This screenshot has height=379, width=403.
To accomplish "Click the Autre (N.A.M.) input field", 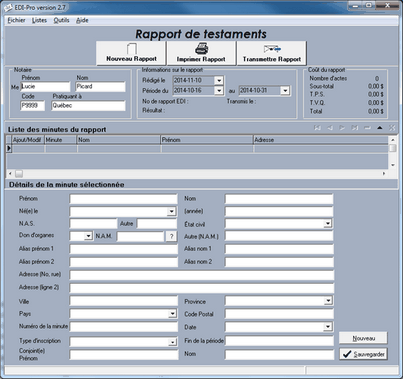I will 279,236.
